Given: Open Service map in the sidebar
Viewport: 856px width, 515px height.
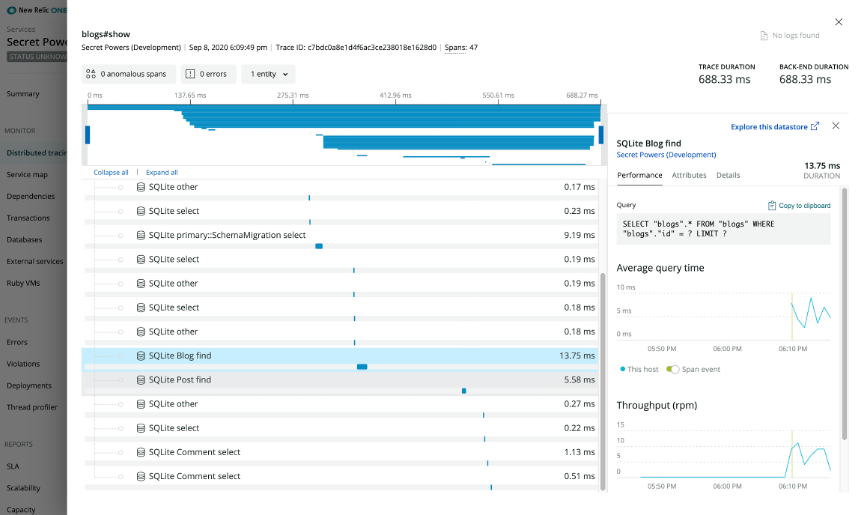Looking at the screenshot, I should 27,174.
